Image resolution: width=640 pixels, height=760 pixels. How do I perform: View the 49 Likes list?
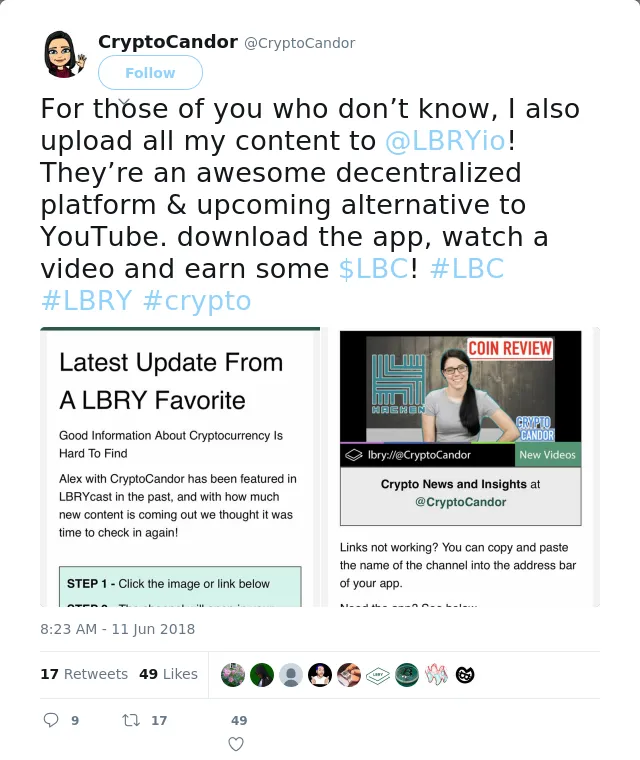click(168, 674)
